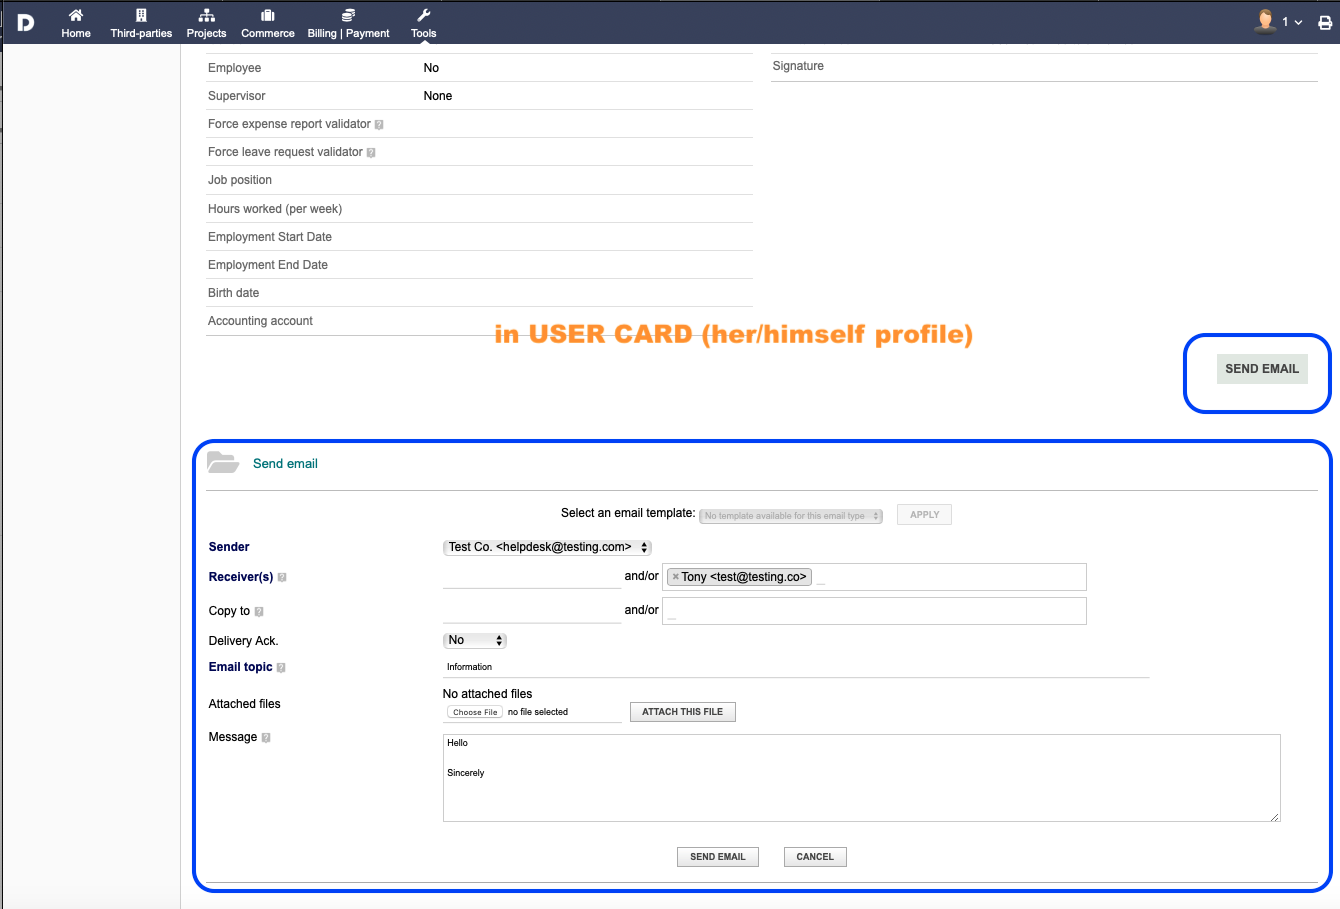Click the Email topic field containing Information
Screen dimensions: 1340x909
pyautogui.click(x=796, y=667)
